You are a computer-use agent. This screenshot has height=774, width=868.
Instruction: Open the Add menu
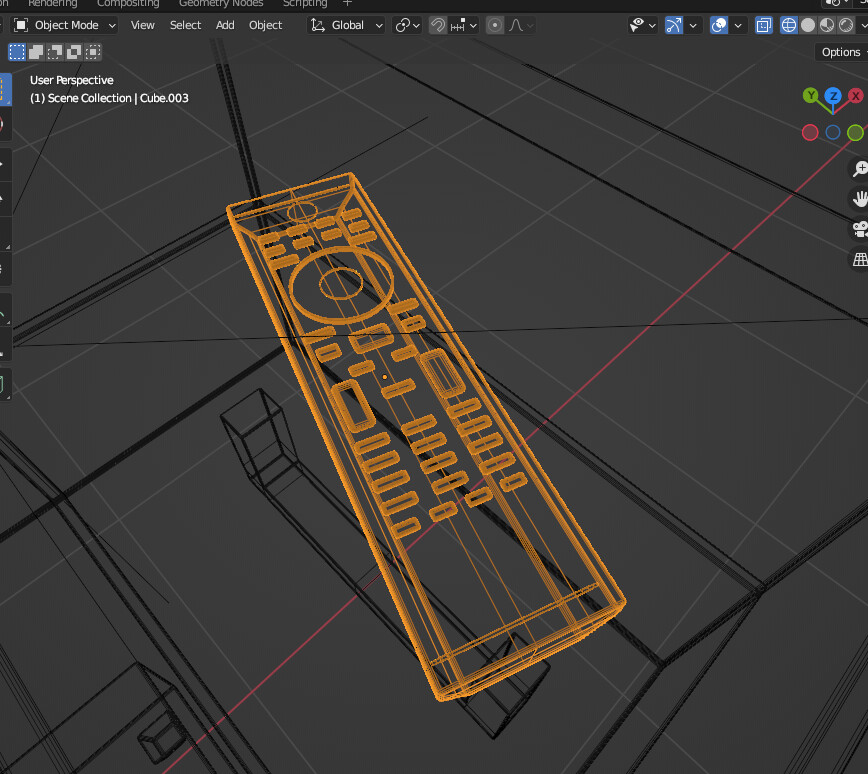tap(225, 25)
